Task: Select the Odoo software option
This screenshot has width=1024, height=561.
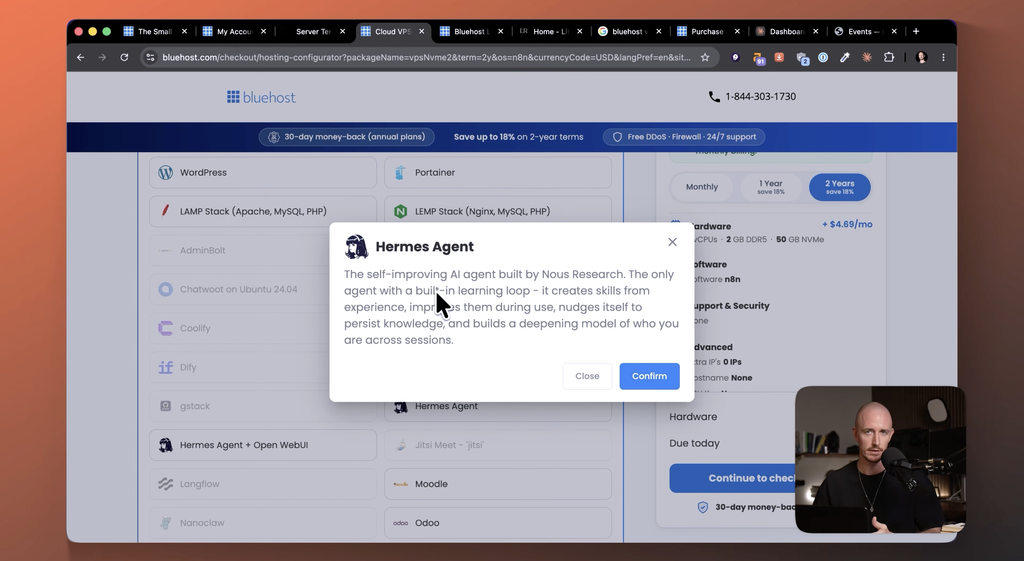Action: point(498,523)
